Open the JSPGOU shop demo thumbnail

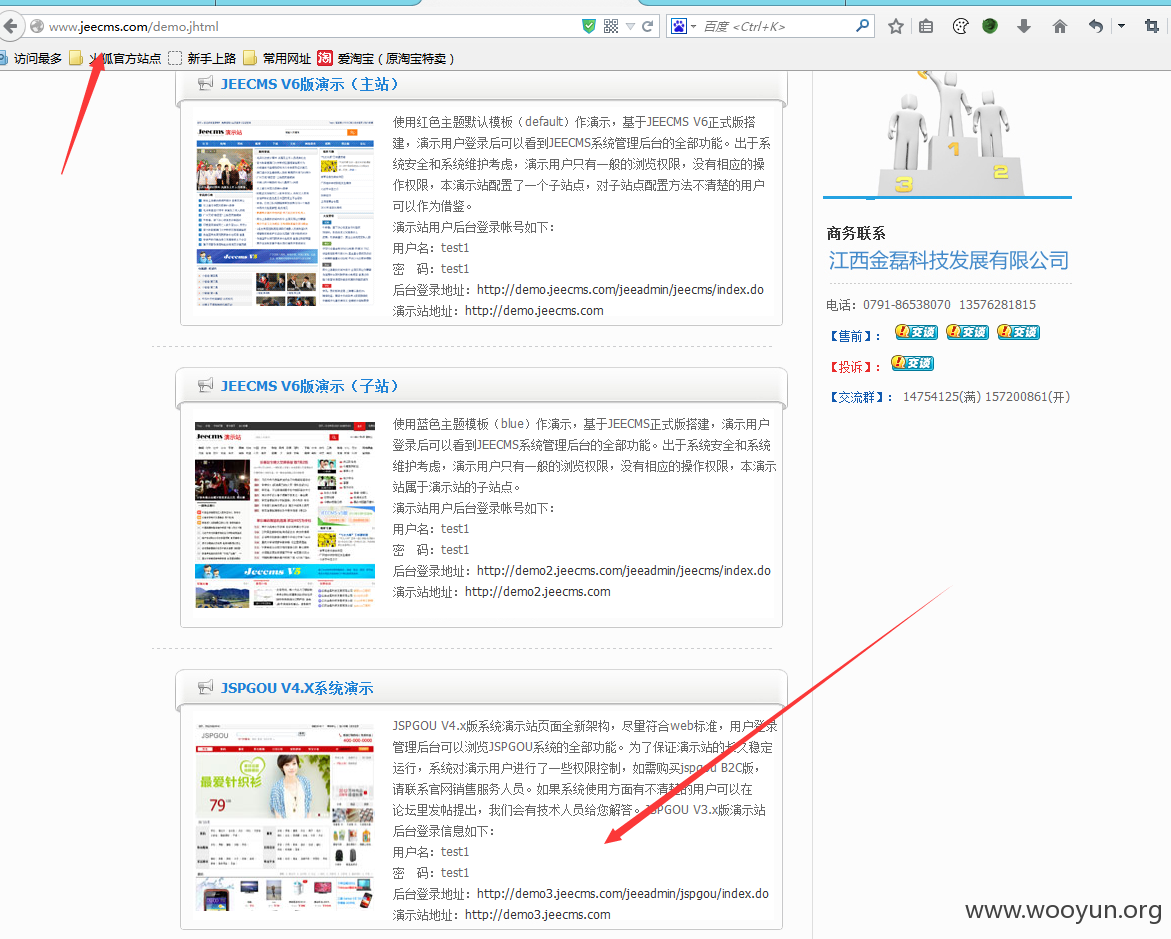point(285,816)
